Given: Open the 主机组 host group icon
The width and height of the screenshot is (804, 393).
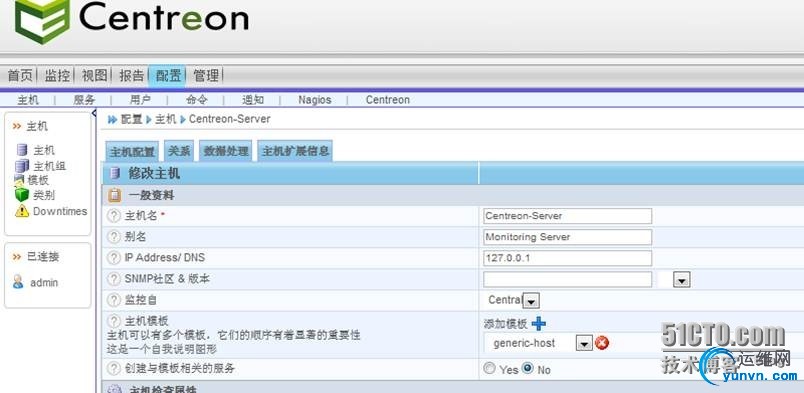Looking at the screenshot, I should pos(22,166).
